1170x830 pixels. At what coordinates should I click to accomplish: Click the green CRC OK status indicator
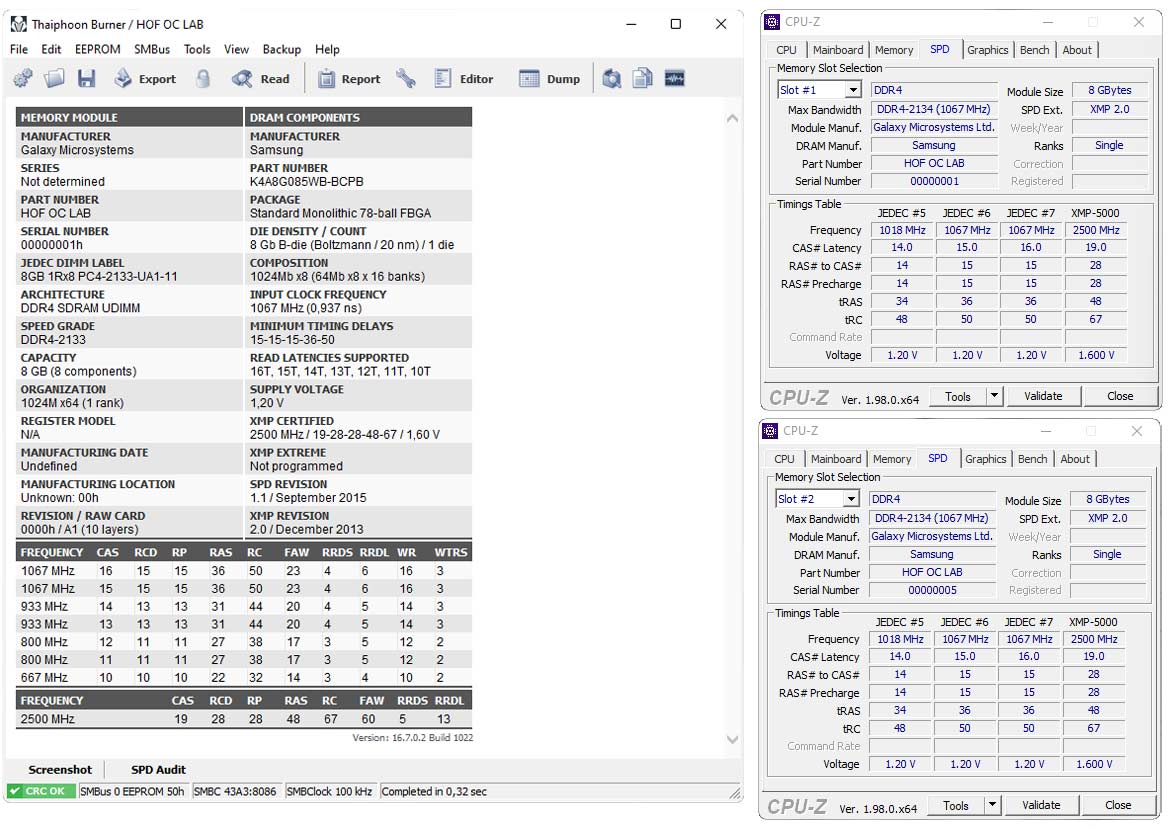click(41, 791)
